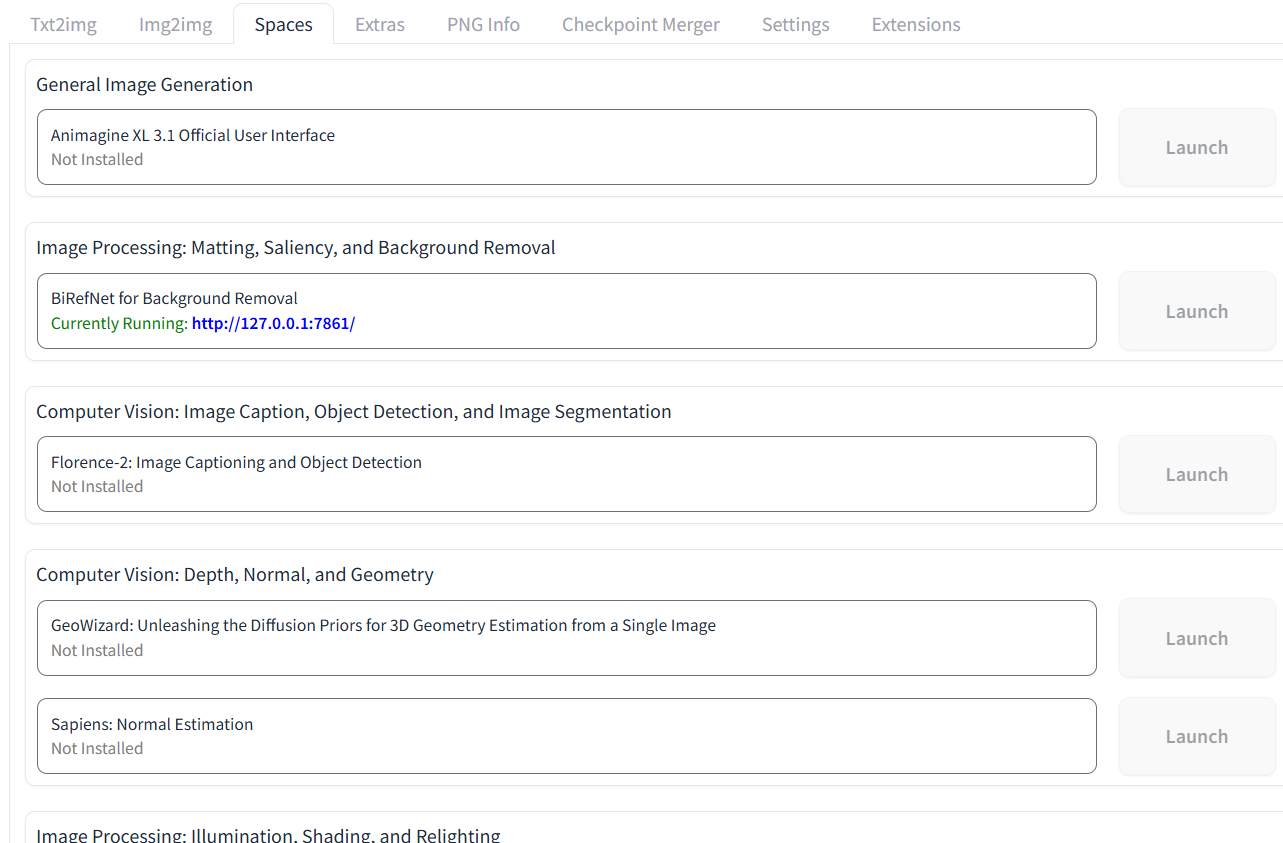Screen dimensions: 1283x843
Task: Switch to Checkpoint Merger tab
Action: pyautogui.click(x=640, y=25)
